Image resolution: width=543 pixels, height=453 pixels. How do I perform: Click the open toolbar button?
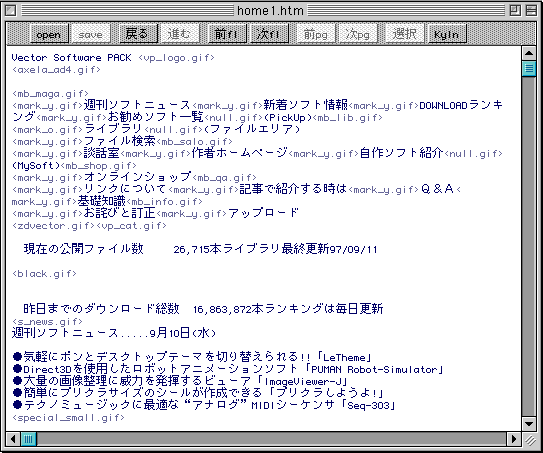pos(49,34)
